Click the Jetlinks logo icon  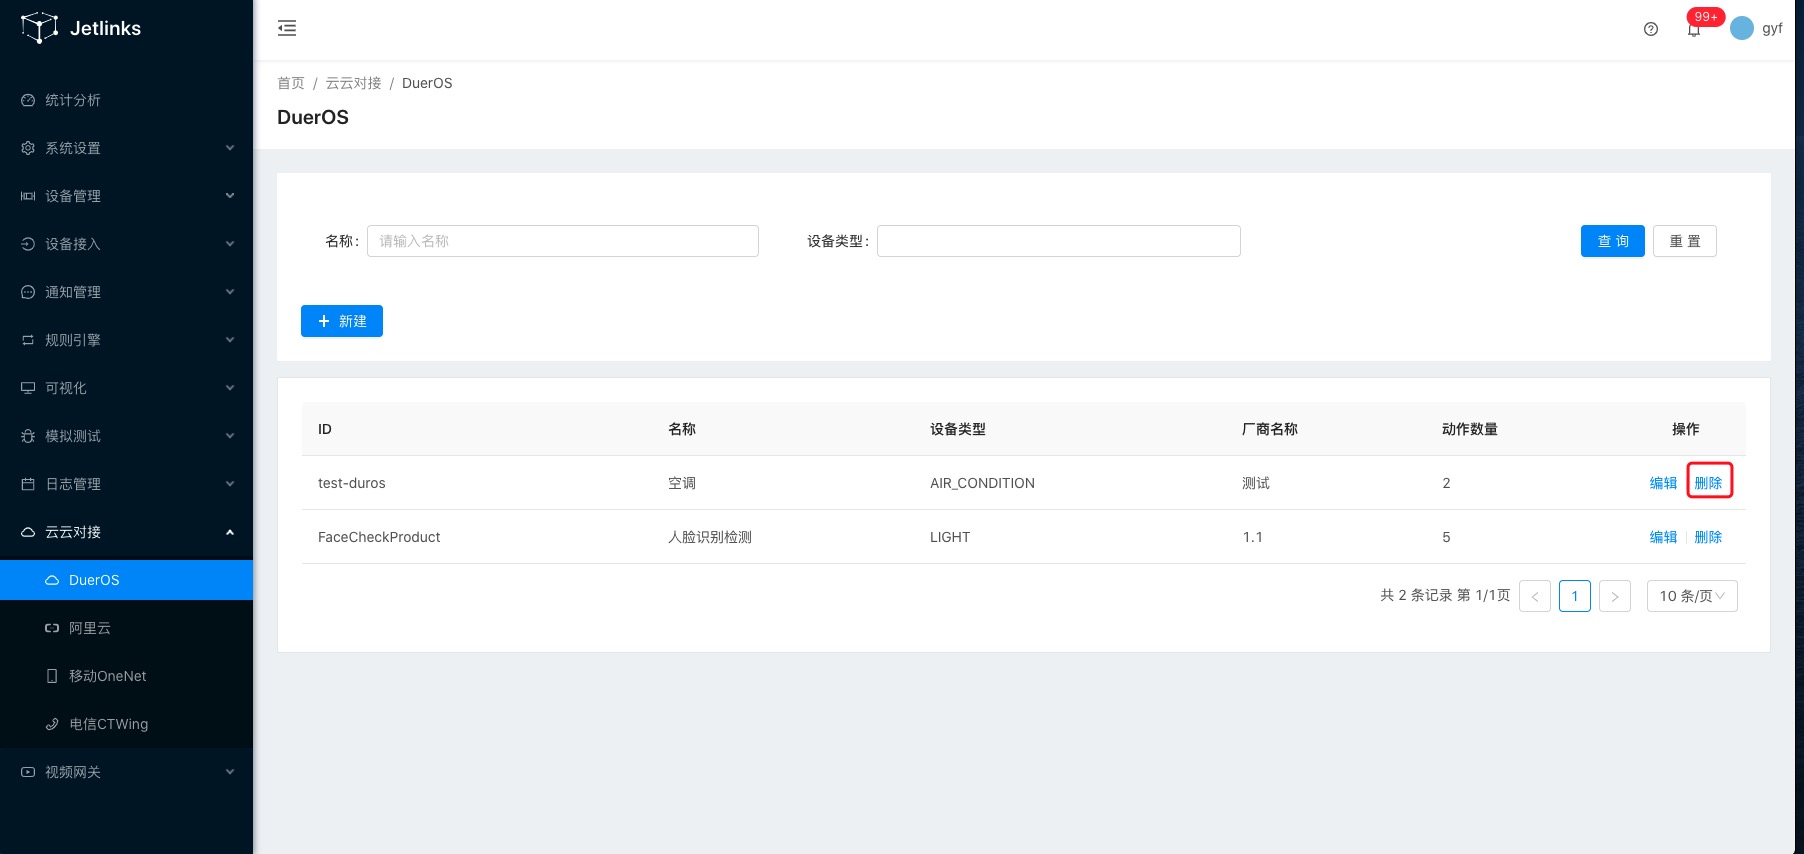pyautogui.click(x=39, y=28)
